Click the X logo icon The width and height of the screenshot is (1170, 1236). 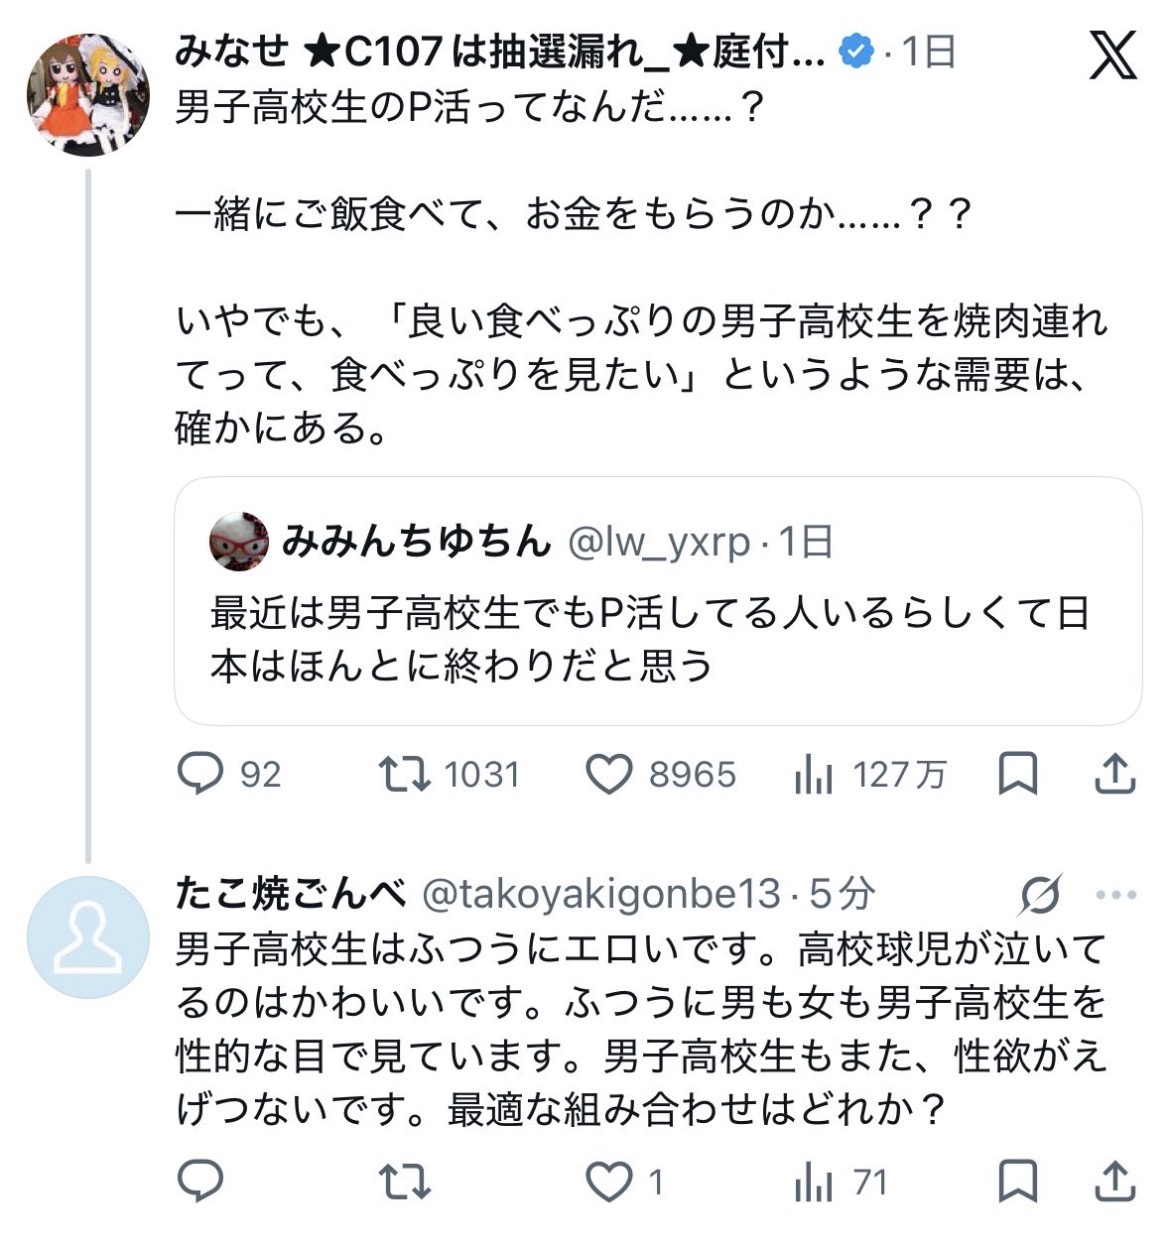1112,55
